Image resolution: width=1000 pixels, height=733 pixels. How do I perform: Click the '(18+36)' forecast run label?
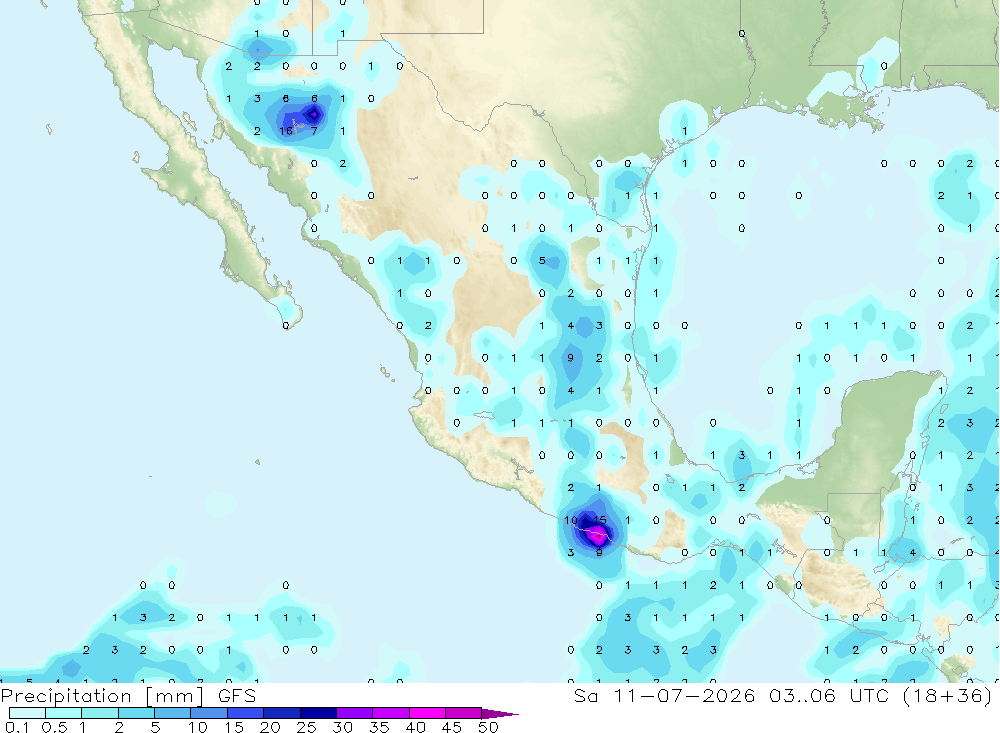[948, 695]
